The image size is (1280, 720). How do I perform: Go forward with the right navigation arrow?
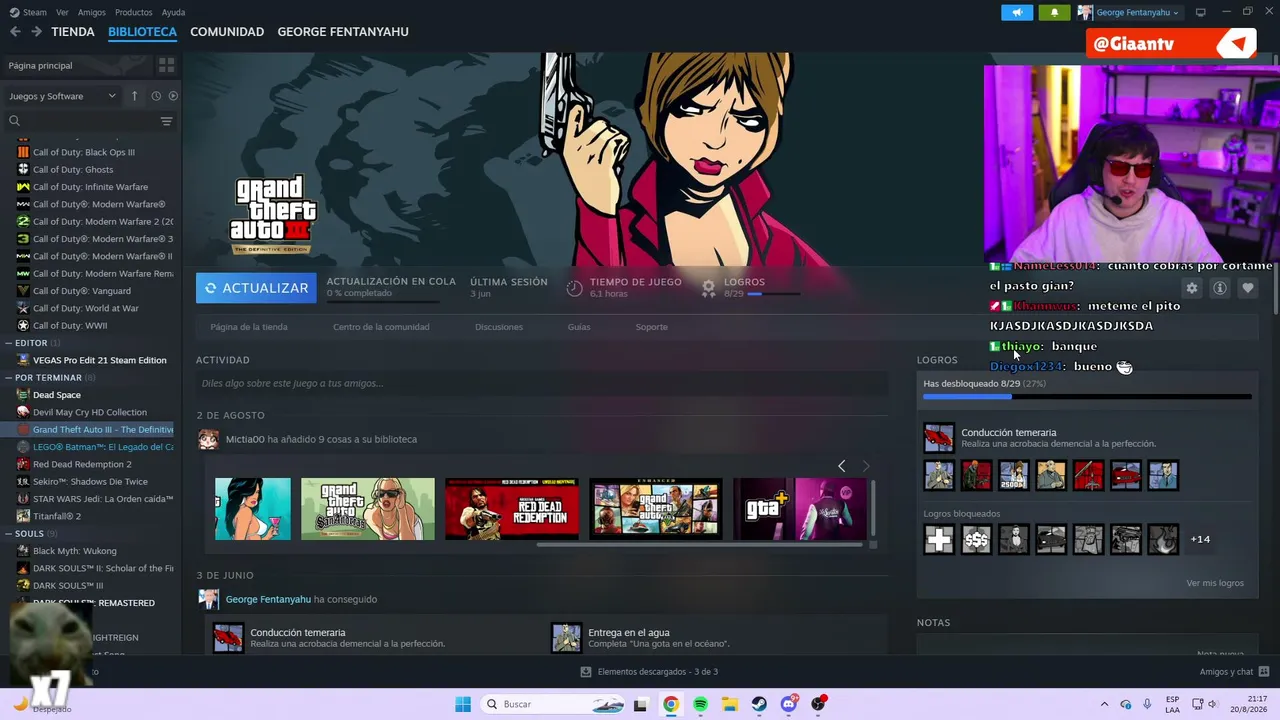point(36,32)
